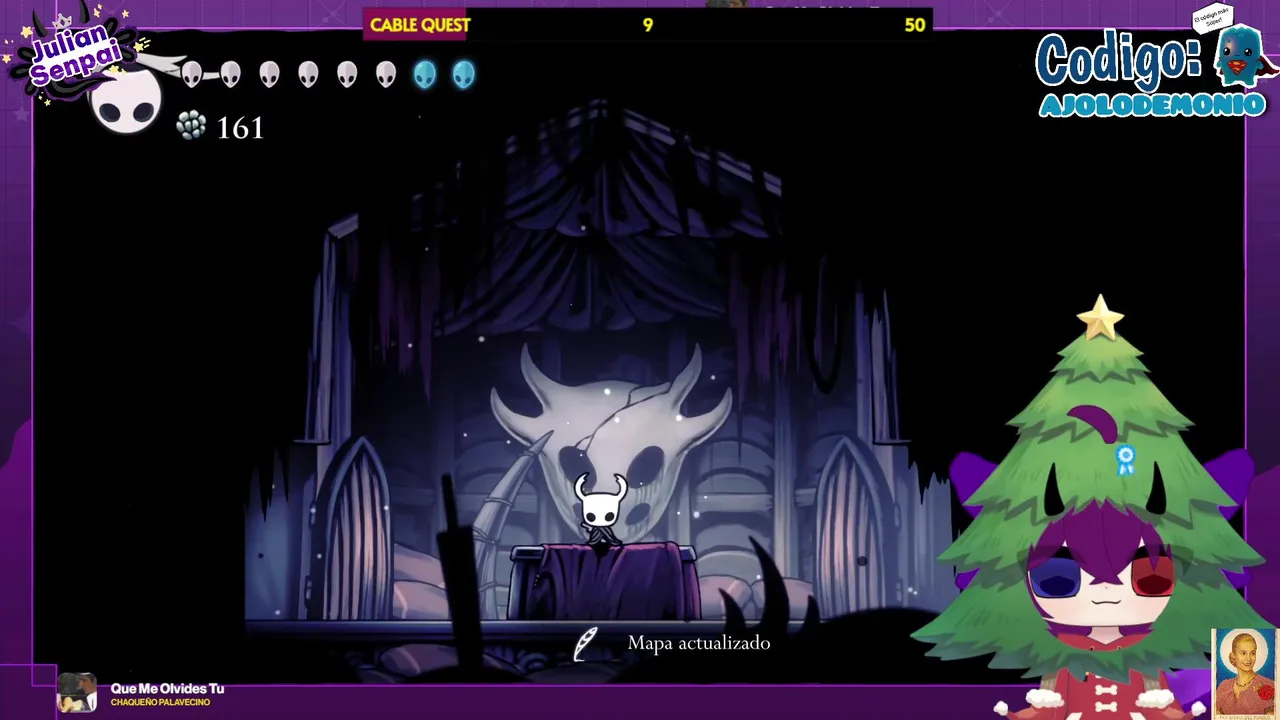
Task: Click the CABLE QUEST label
Action: (420, 25)
